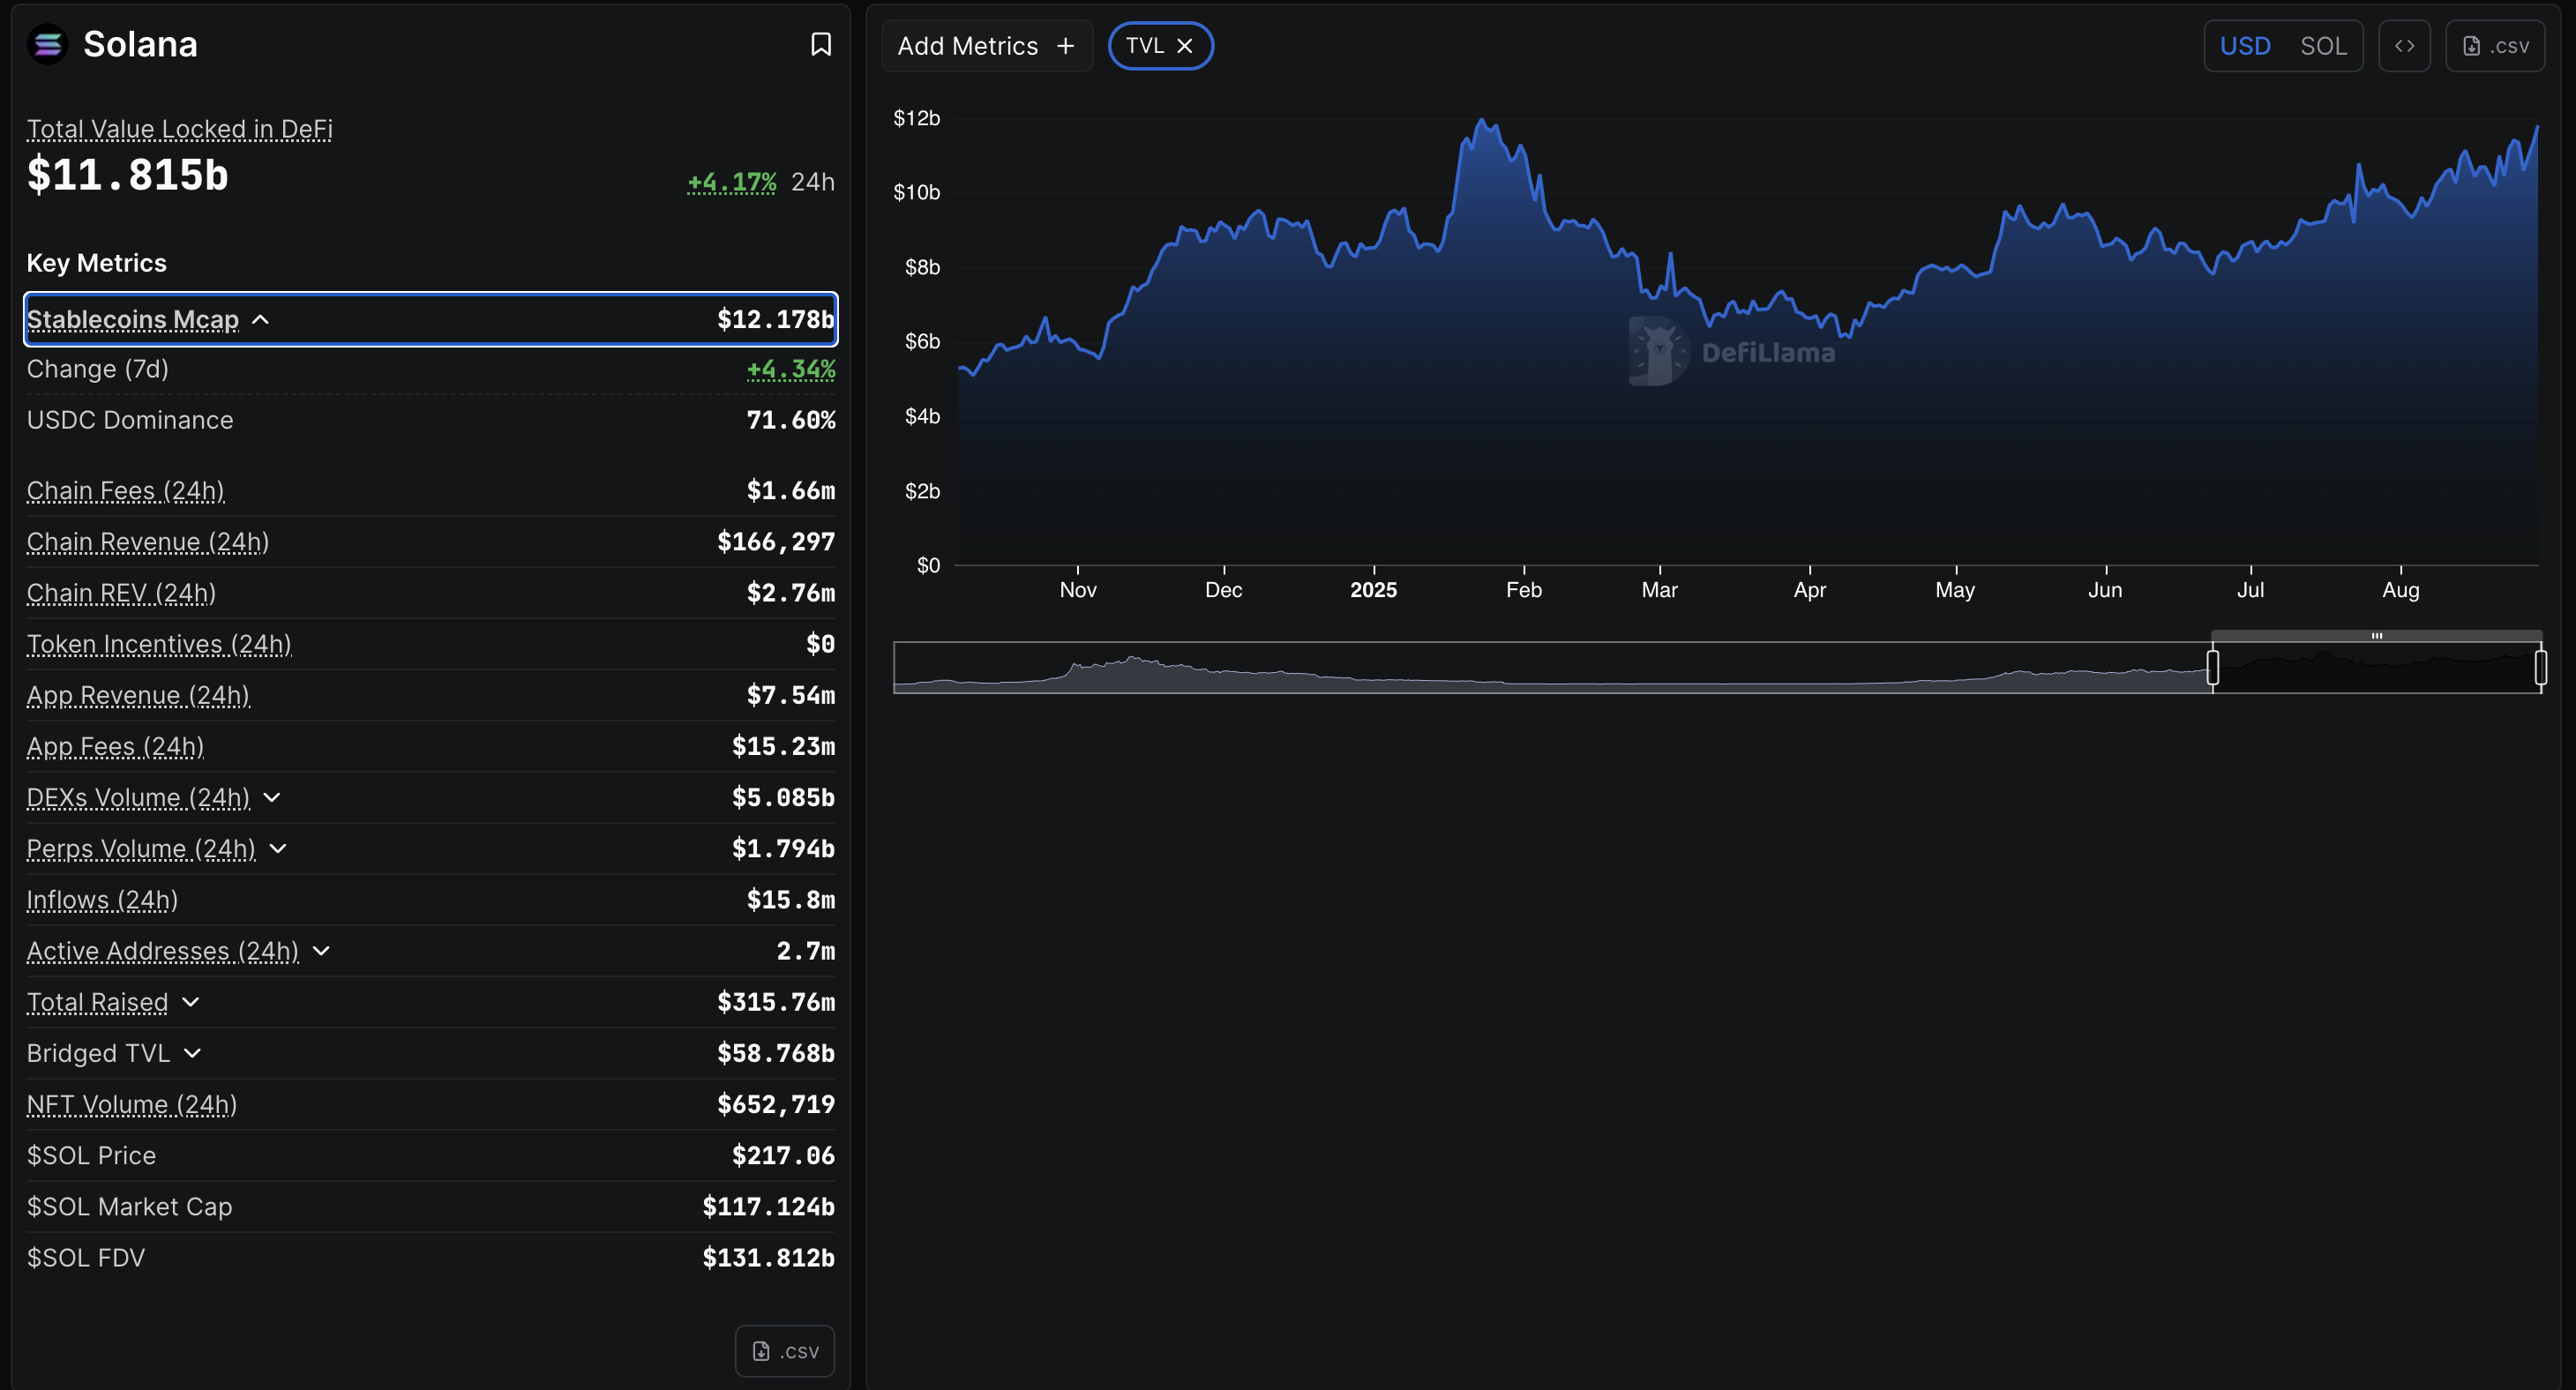Expand Perps Volume (24h) details
Viewport: 2576px width, 1390px height.
tap(279, 848)
